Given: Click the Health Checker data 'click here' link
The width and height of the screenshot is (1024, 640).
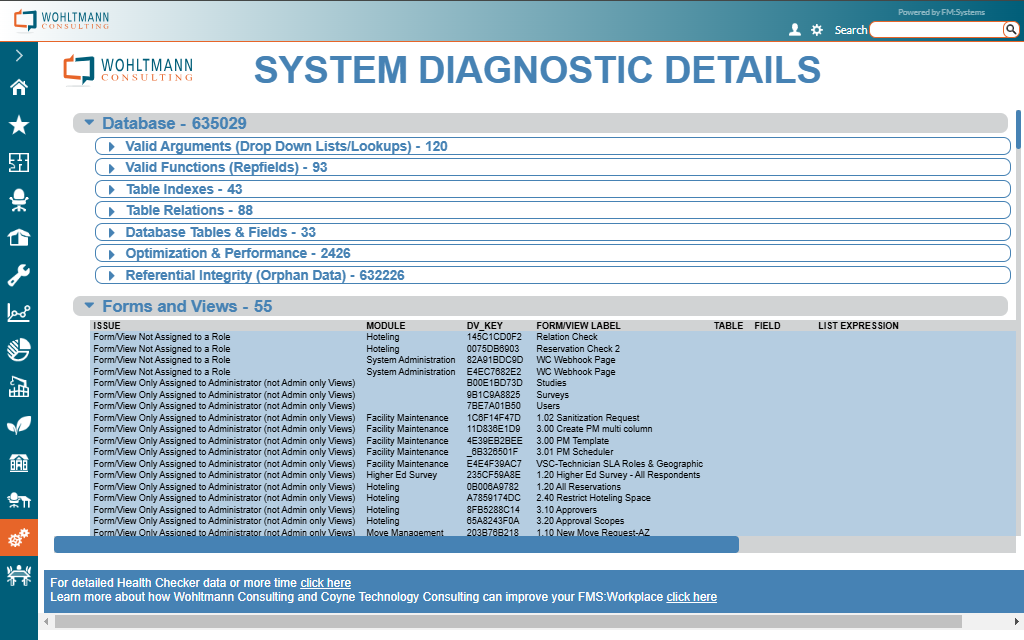Looking at the screenshot, I should click(325, 583).
